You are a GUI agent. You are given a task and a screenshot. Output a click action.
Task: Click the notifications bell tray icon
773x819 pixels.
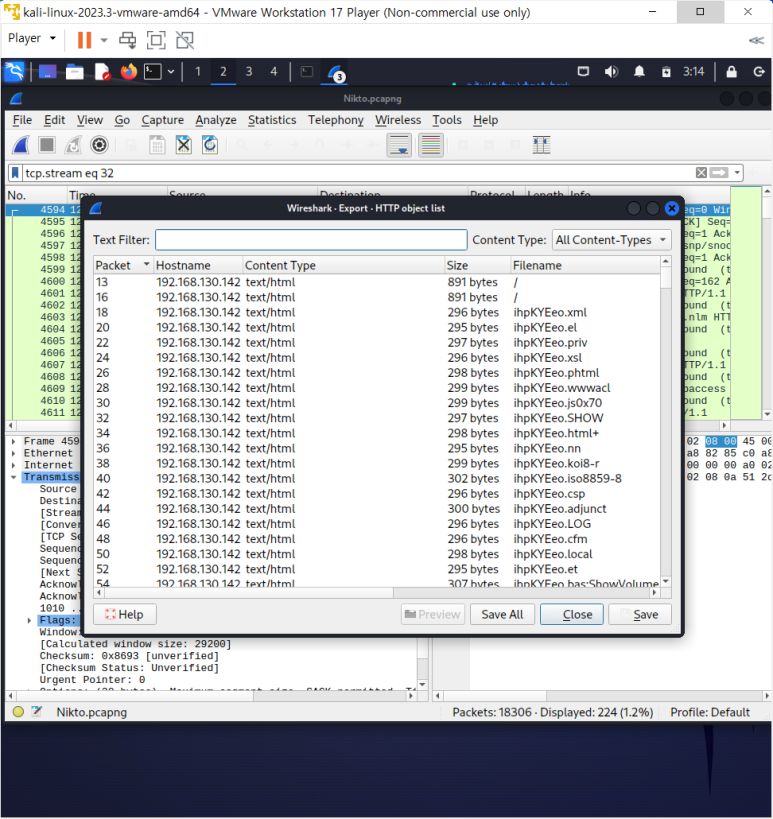(639, 72)
